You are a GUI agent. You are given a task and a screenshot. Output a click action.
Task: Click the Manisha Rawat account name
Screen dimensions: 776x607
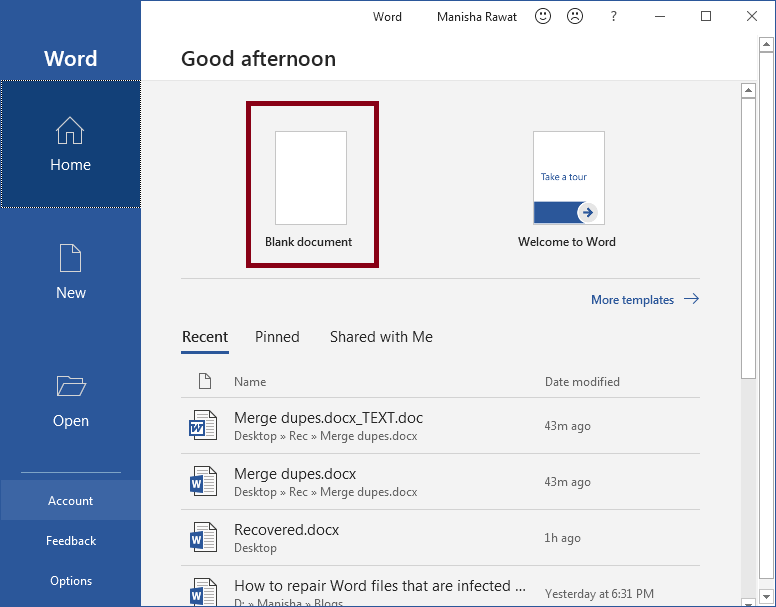pyautogui.click(x=477, y=17)
